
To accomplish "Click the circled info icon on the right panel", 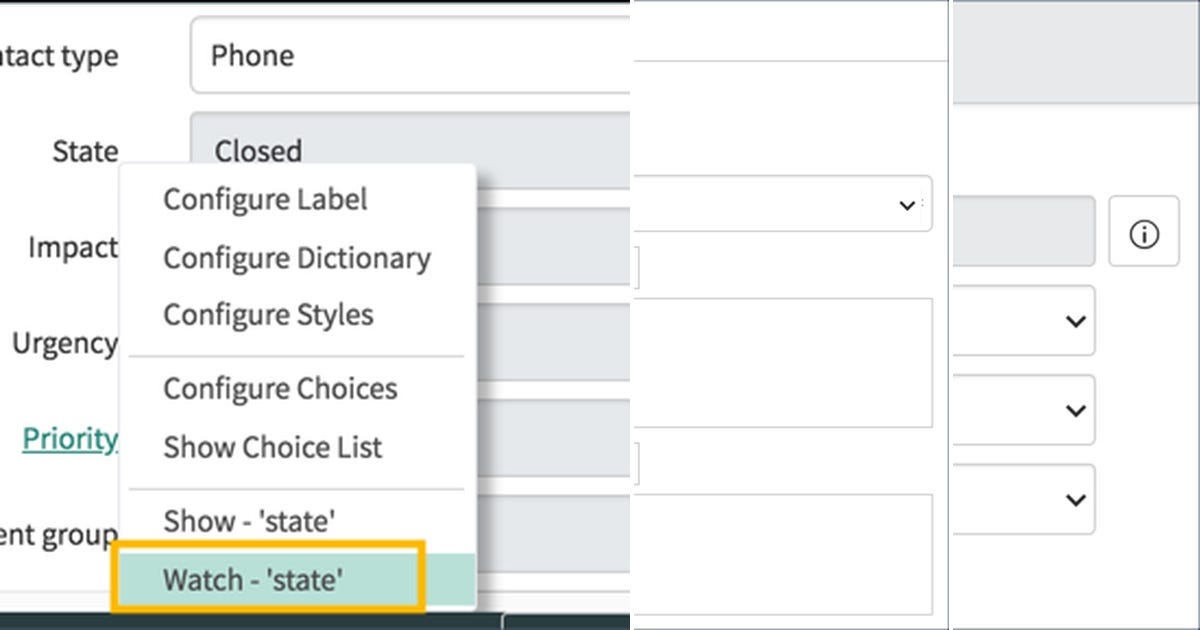I will click(x=1144, y=232).
